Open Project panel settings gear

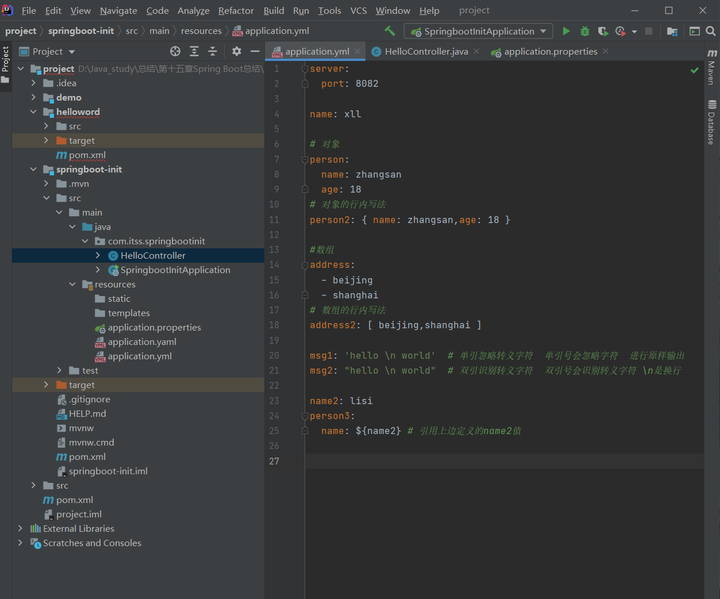(236, 51)
